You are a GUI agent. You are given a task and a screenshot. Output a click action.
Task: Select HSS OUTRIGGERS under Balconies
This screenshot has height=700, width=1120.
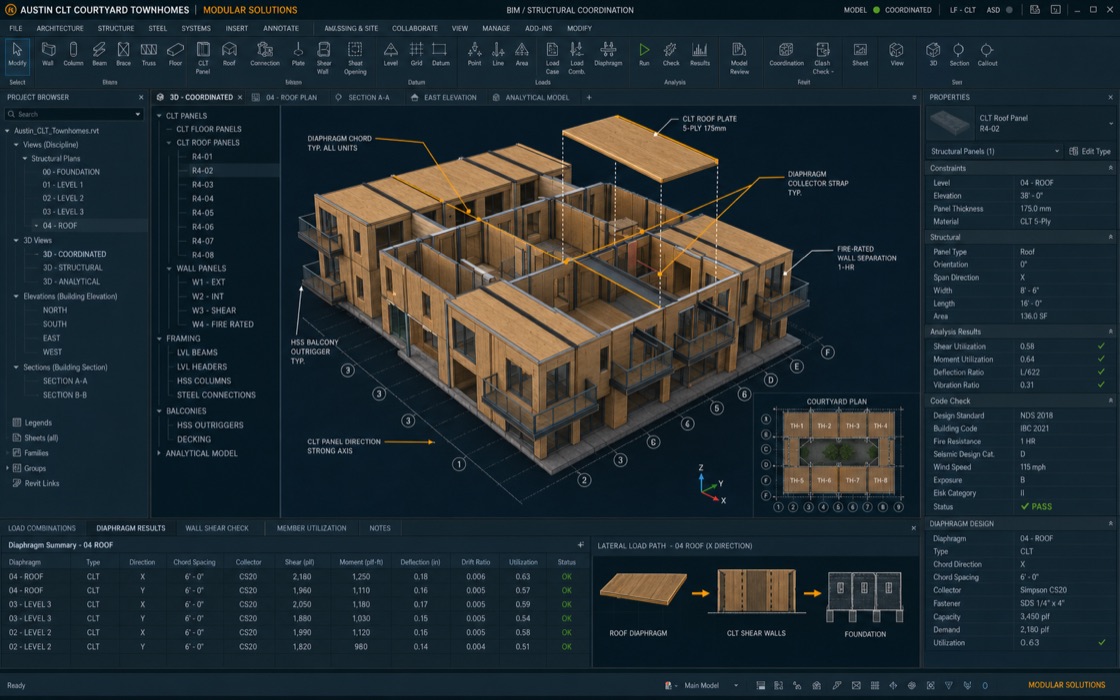click(x=210, y=425)
